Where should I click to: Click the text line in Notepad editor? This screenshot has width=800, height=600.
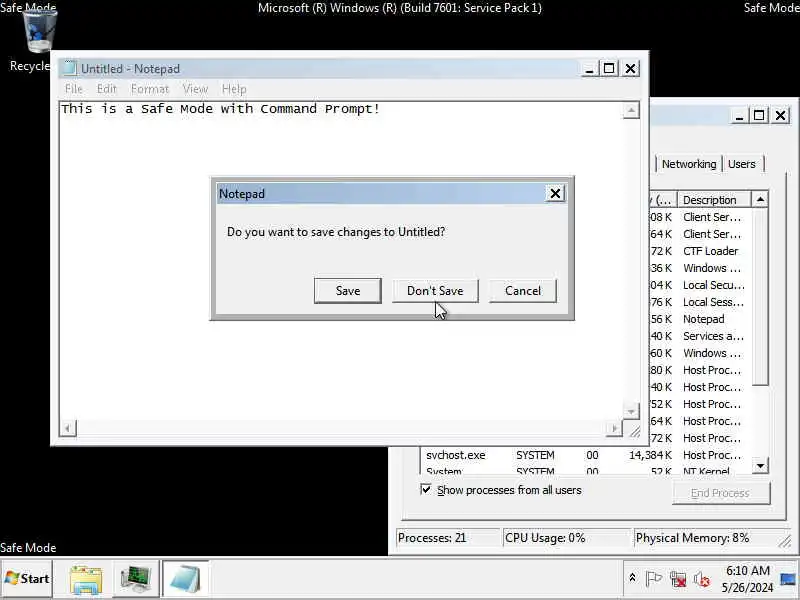coord(220,109)
